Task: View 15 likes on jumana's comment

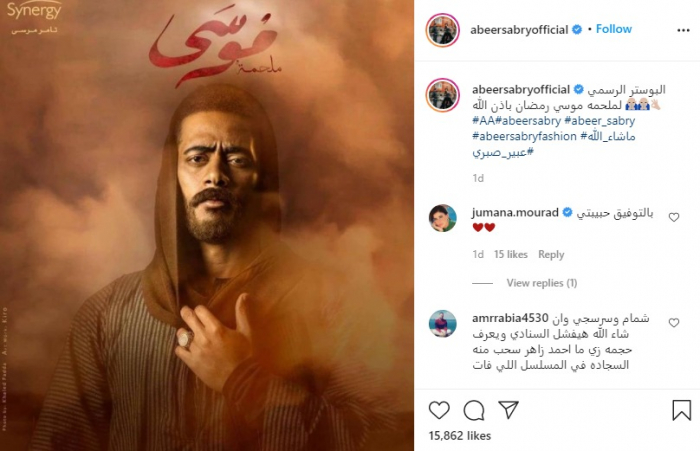Action: (511, 255)
